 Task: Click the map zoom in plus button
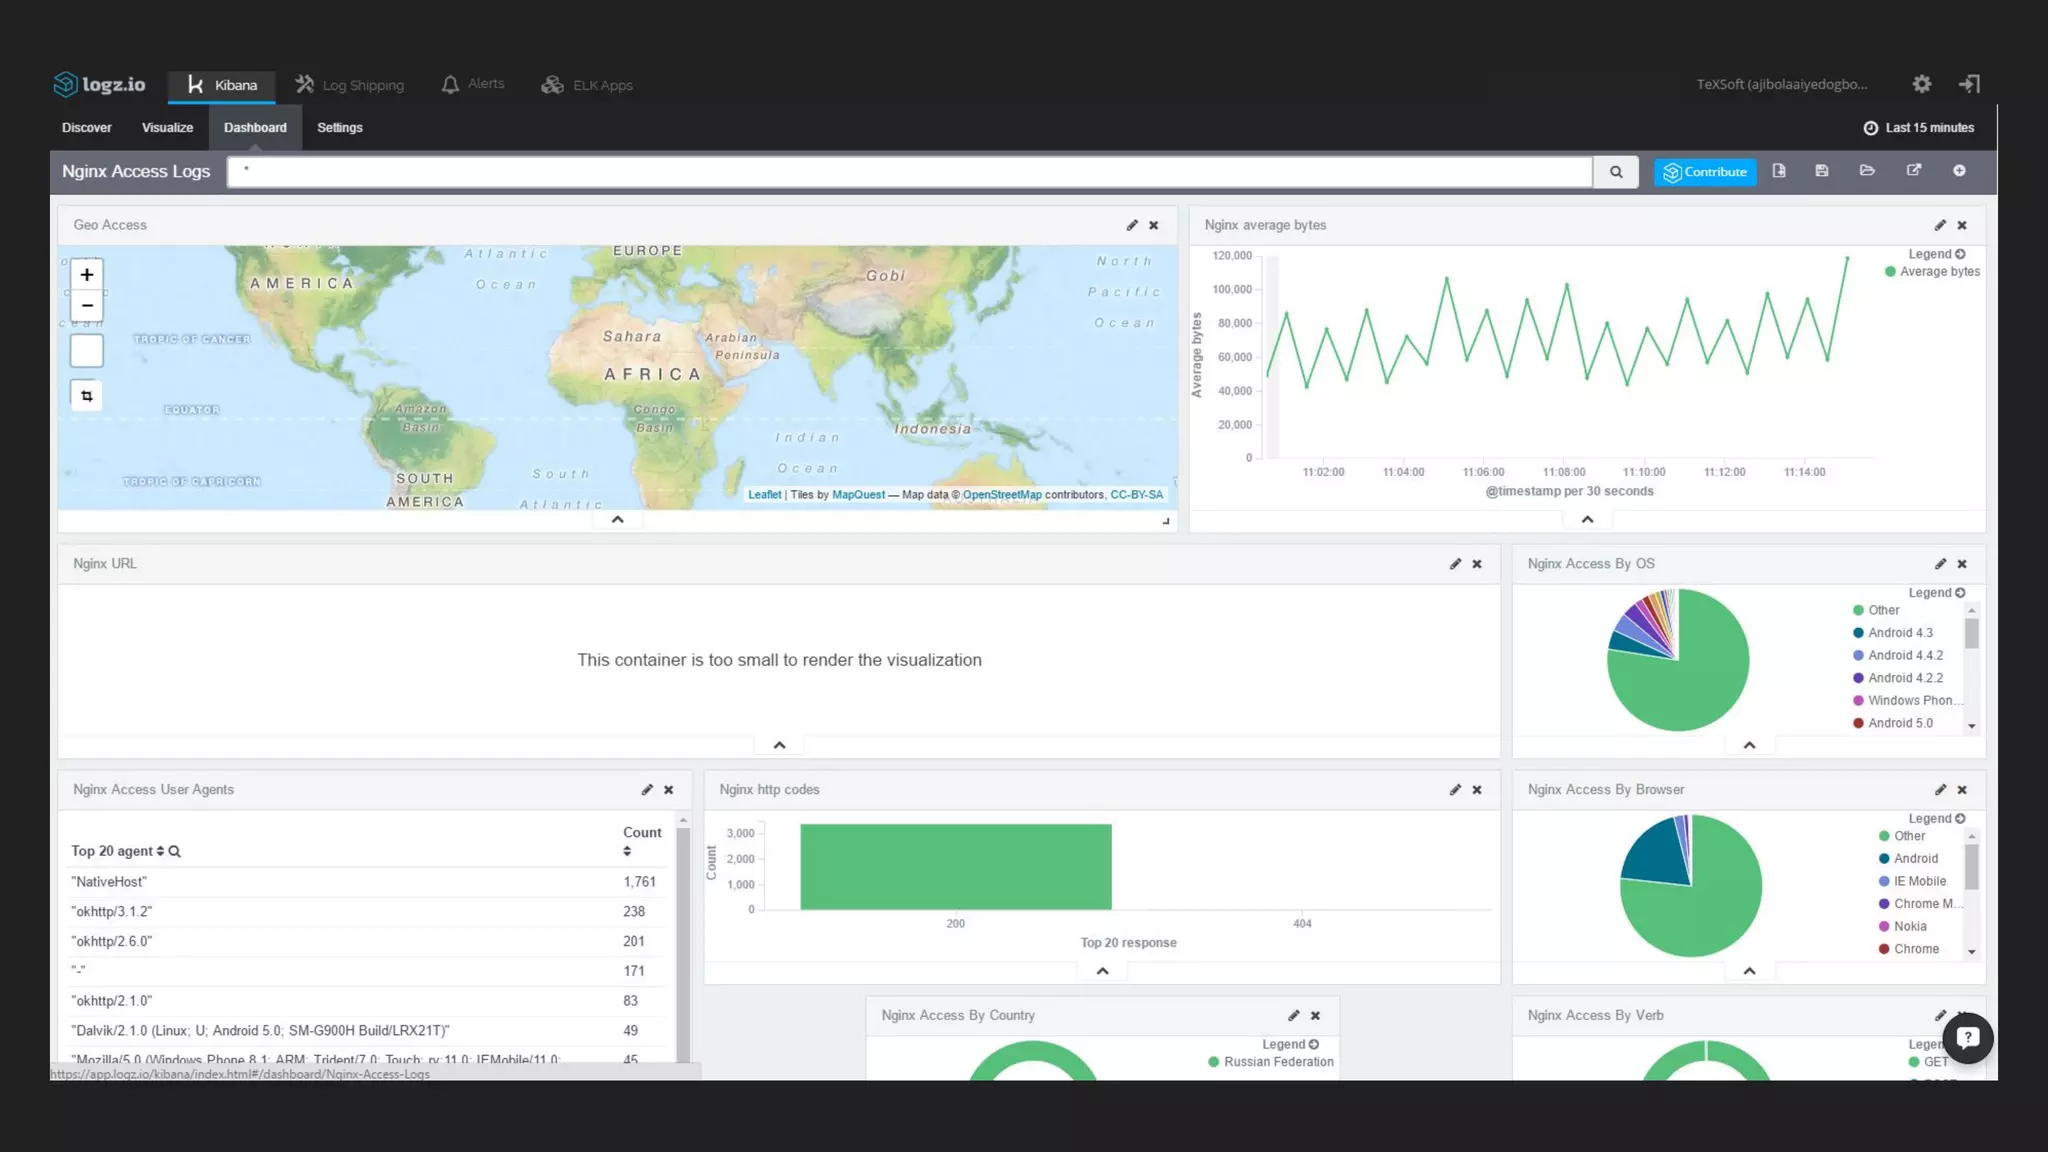pos(87,275)
